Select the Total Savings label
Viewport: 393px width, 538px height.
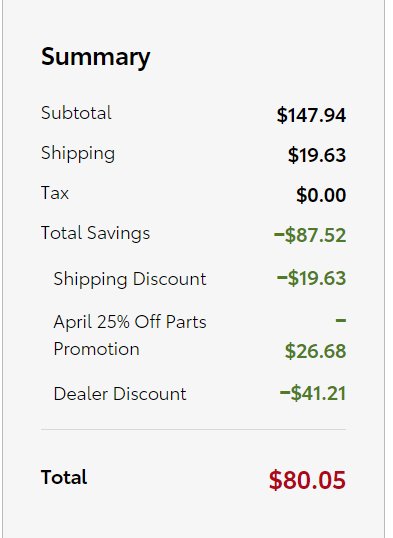pyautogui.click(x=95, y=234)
